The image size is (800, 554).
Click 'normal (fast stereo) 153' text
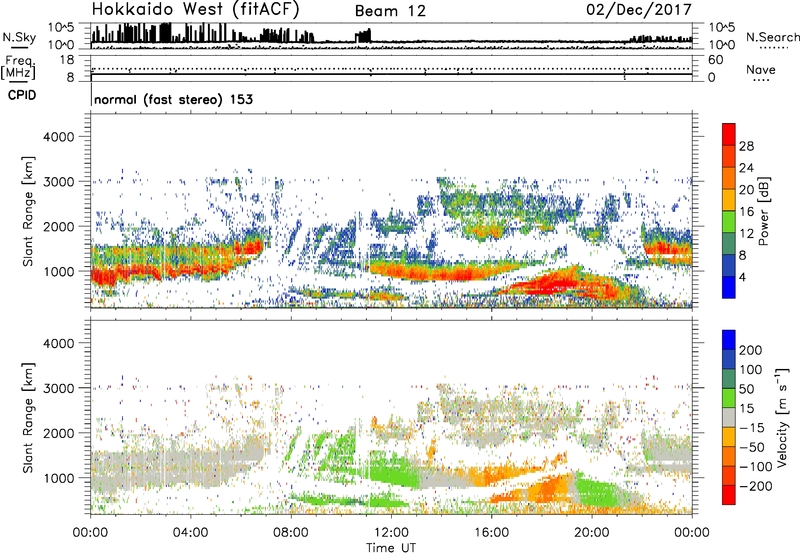[x=173, y=99]
